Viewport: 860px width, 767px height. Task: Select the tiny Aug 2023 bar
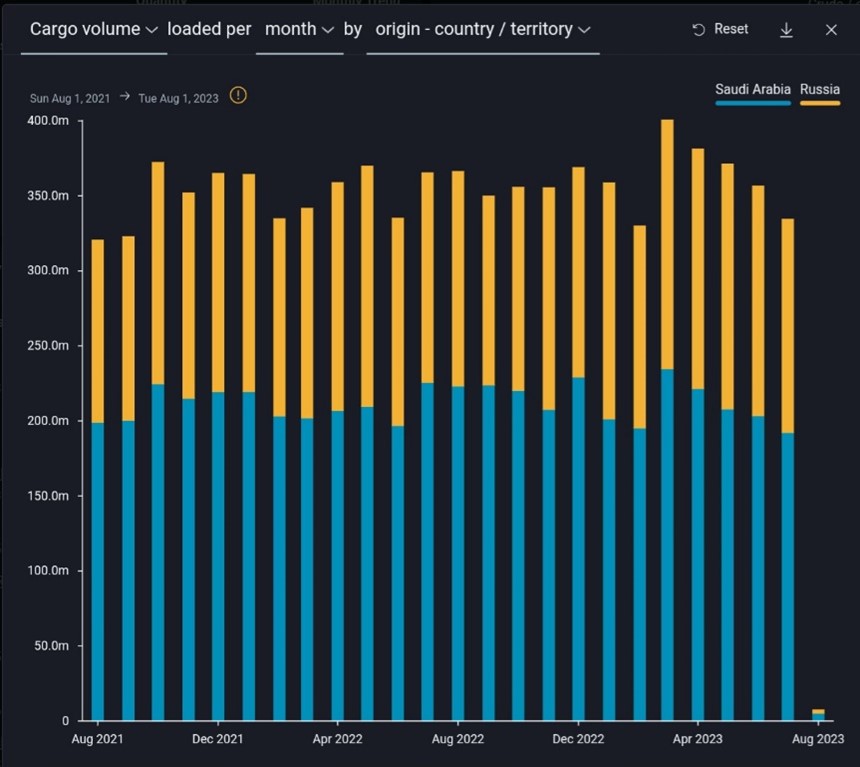pyautogui.click(x=818, y=714)
